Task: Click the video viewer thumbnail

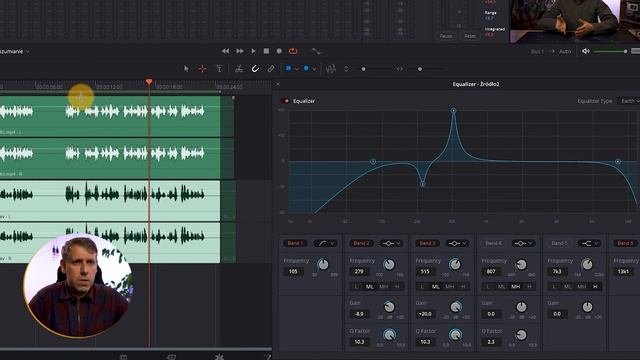Action: (575, 20)
